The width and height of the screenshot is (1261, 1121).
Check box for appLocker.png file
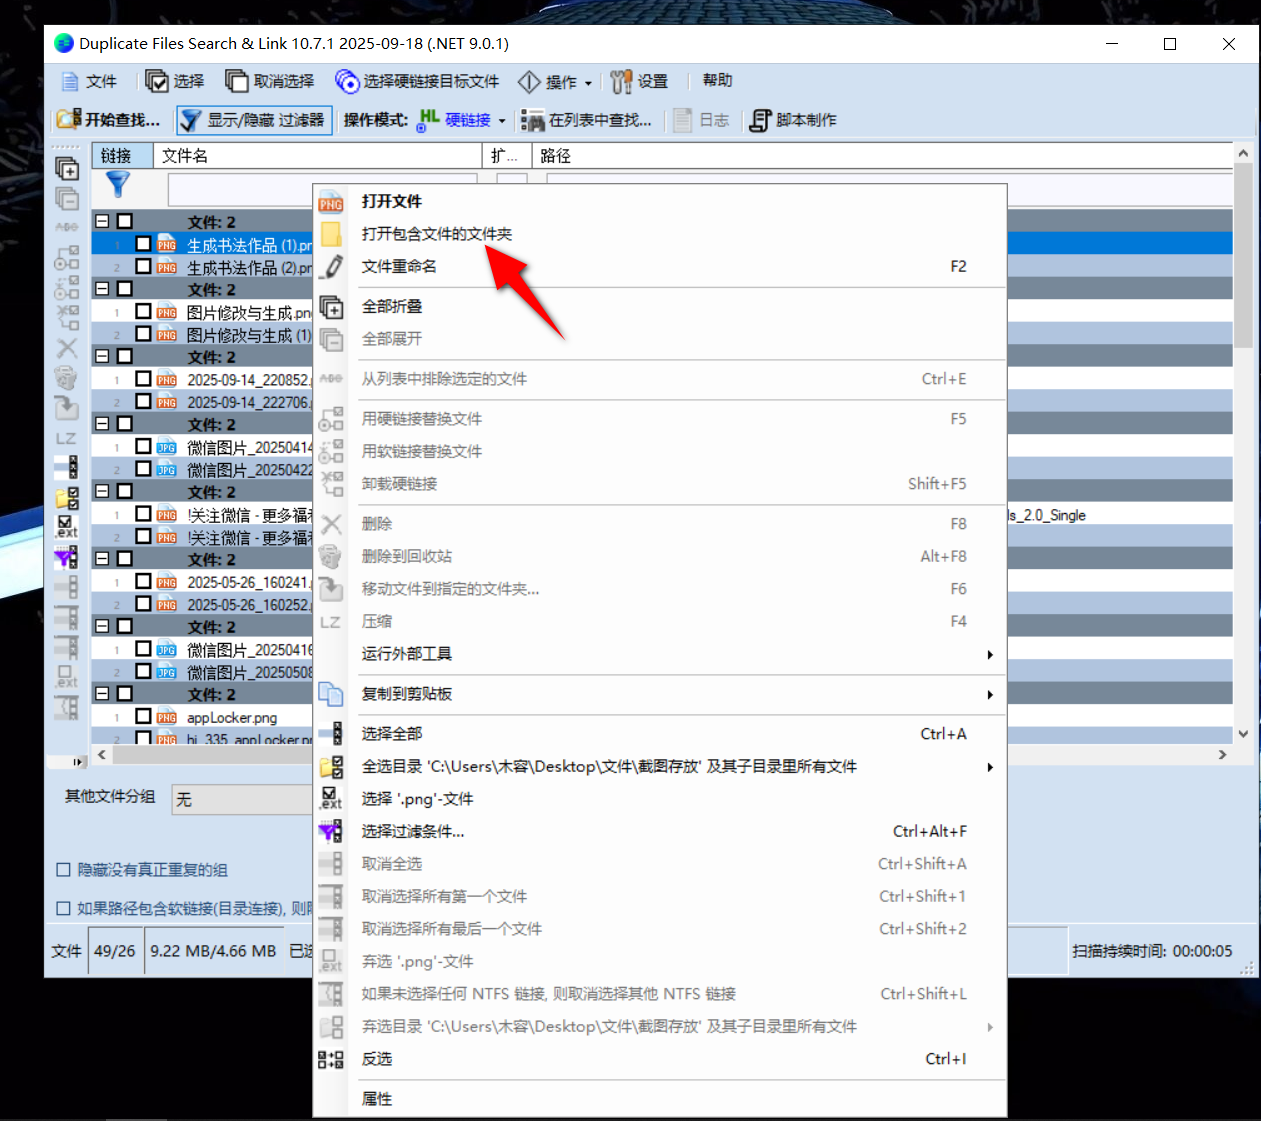143,716
